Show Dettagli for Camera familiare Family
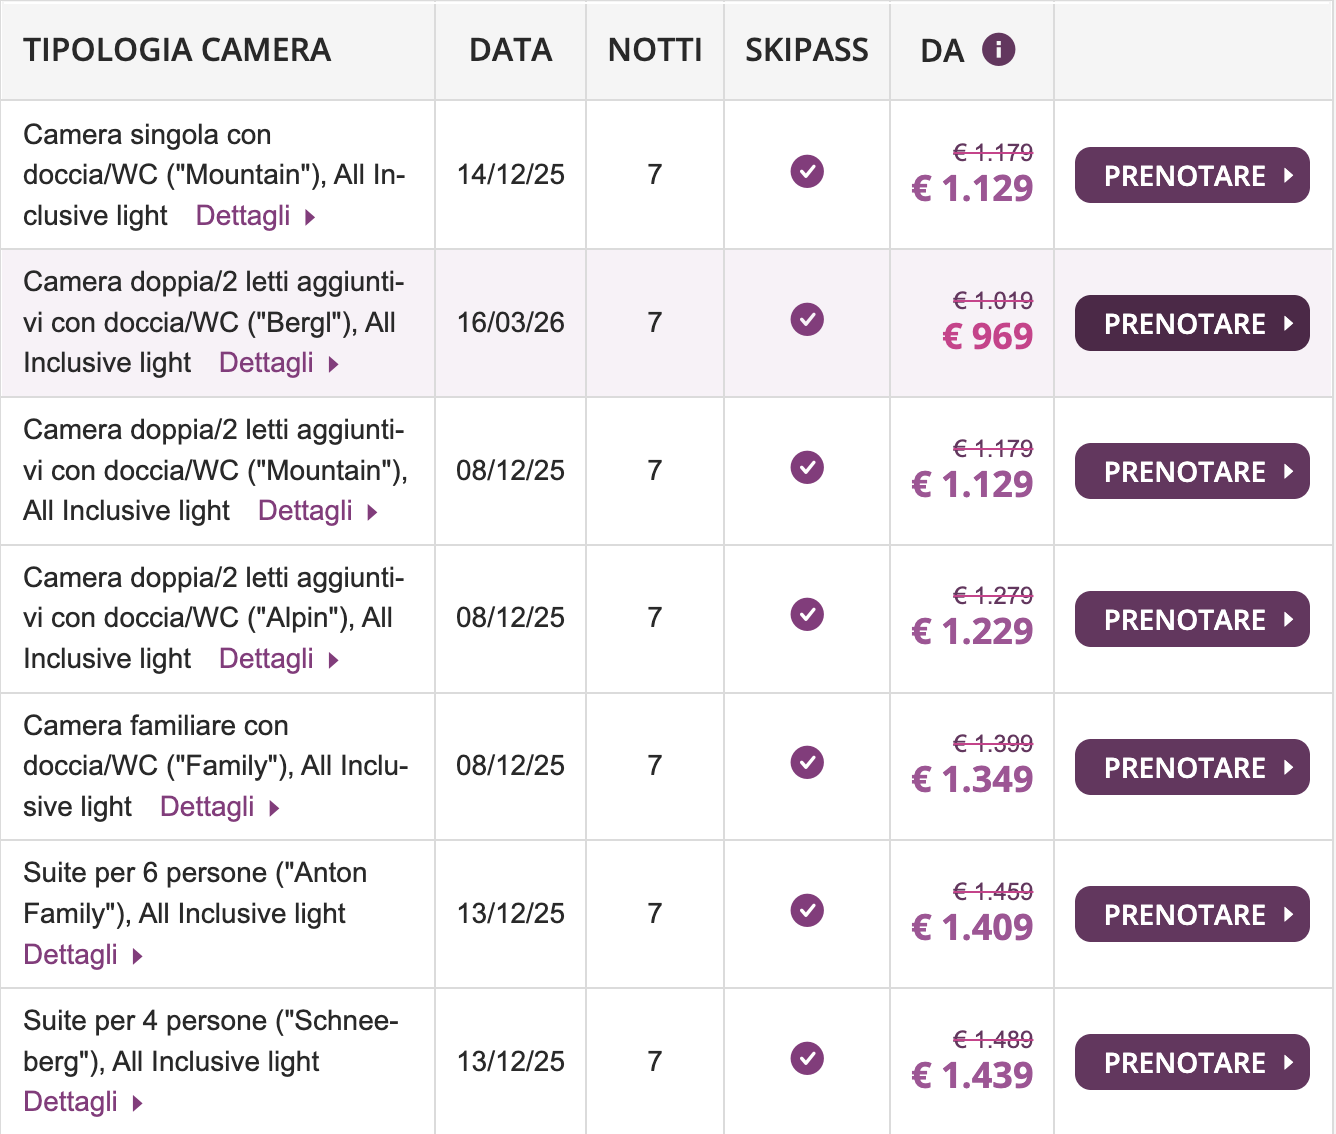The width and height of the screenshot is (1336, 1134). point(219,807)
